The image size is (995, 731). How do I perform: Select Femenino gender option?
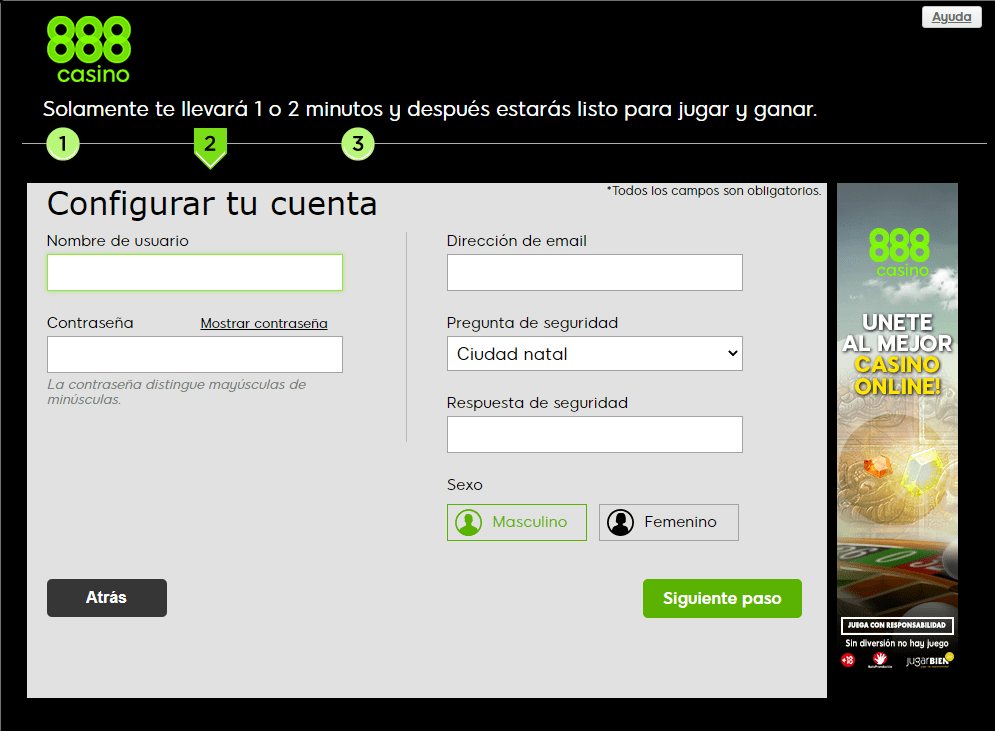click(669, 522)
